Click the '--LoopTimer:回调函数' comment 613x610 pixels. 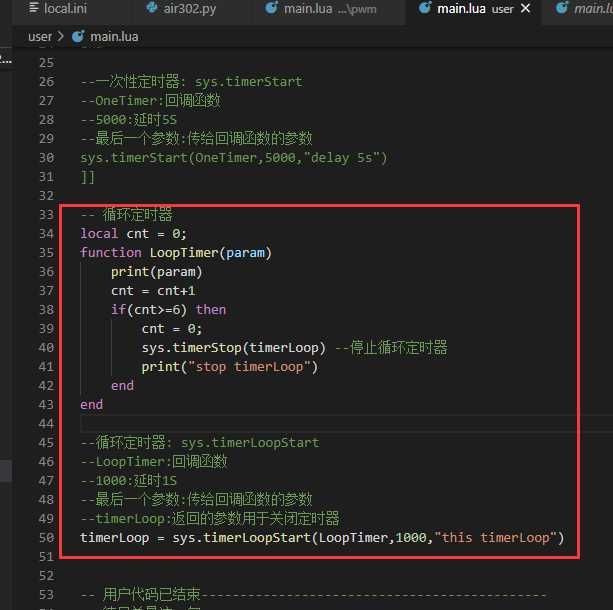point(154,461)
